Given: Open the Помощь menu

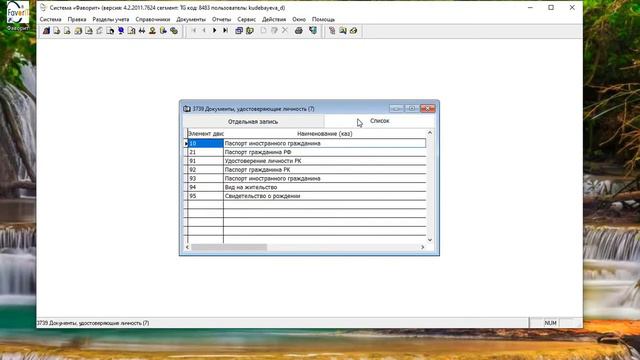Looking at the screenshot, I should (x=323, y=19).
